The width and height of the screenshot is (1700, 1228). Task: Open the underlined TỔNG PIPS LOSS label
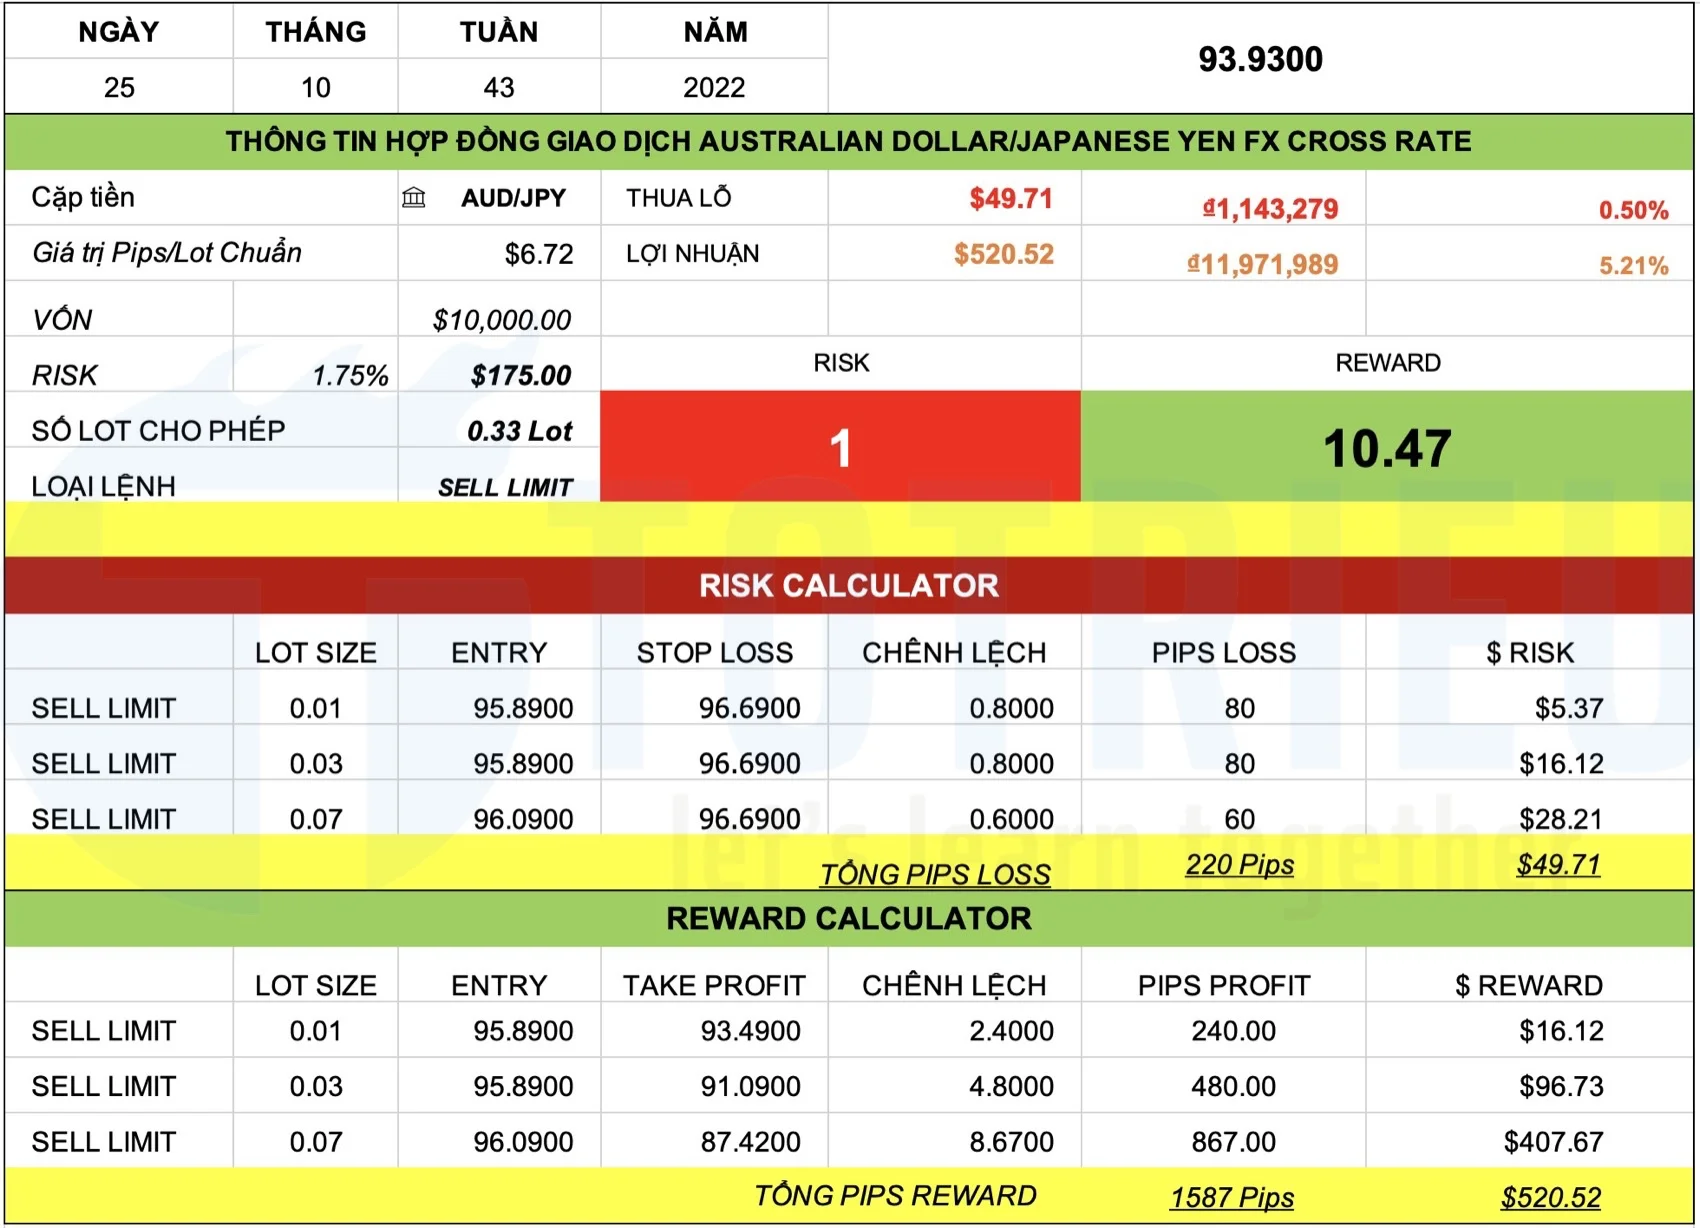[x=935, y=874]
